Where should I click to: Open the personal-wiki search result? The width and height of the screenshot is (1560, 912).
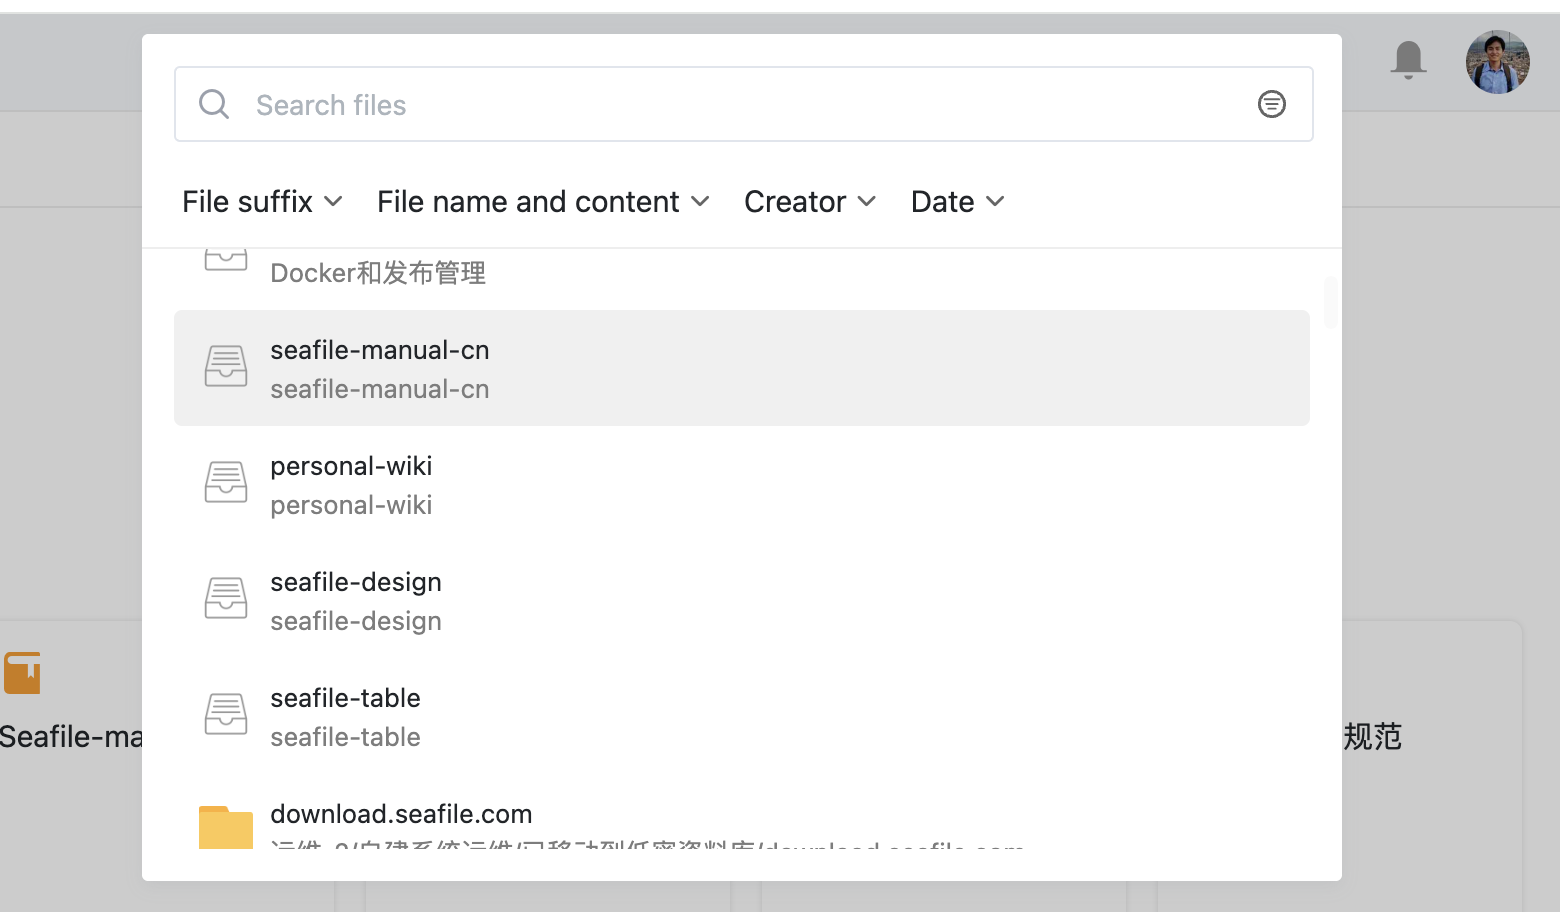(x=742, y=484)
